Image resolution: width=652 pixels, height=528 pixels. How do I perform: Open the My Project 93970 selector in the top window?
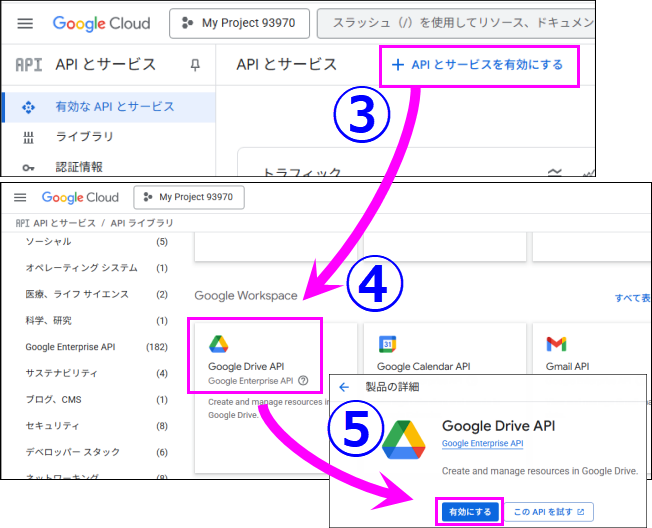click(x=240, y=23)
